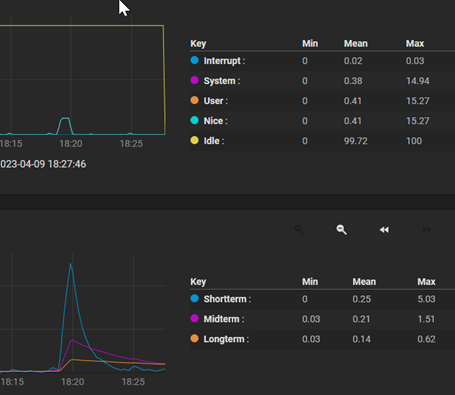Click Longterm min value 0.03
This screenshot has width=455, height=395.
pyautogui.click(x=311, y=339)
